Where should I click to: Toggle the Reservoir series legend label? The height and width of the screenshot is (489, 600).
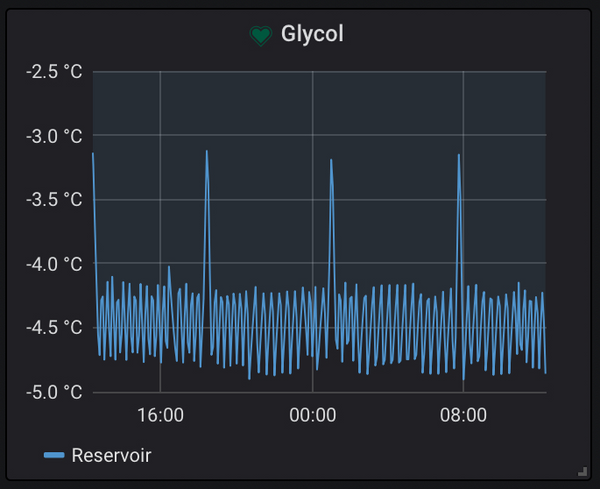click(110, 455)
